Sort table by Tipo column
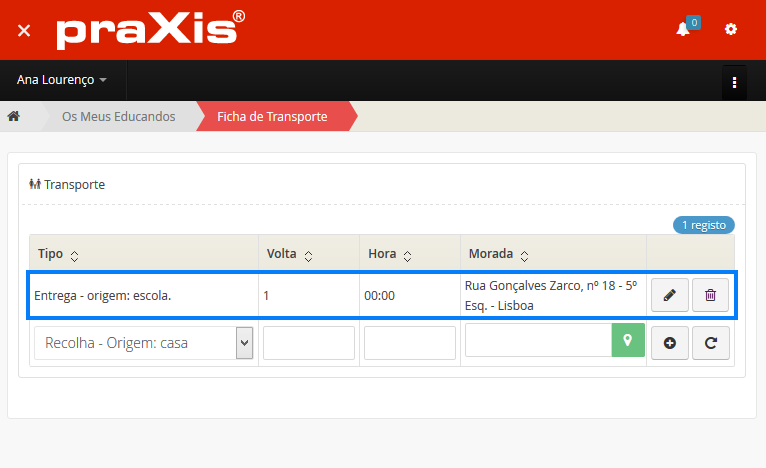 click(73, 255)
